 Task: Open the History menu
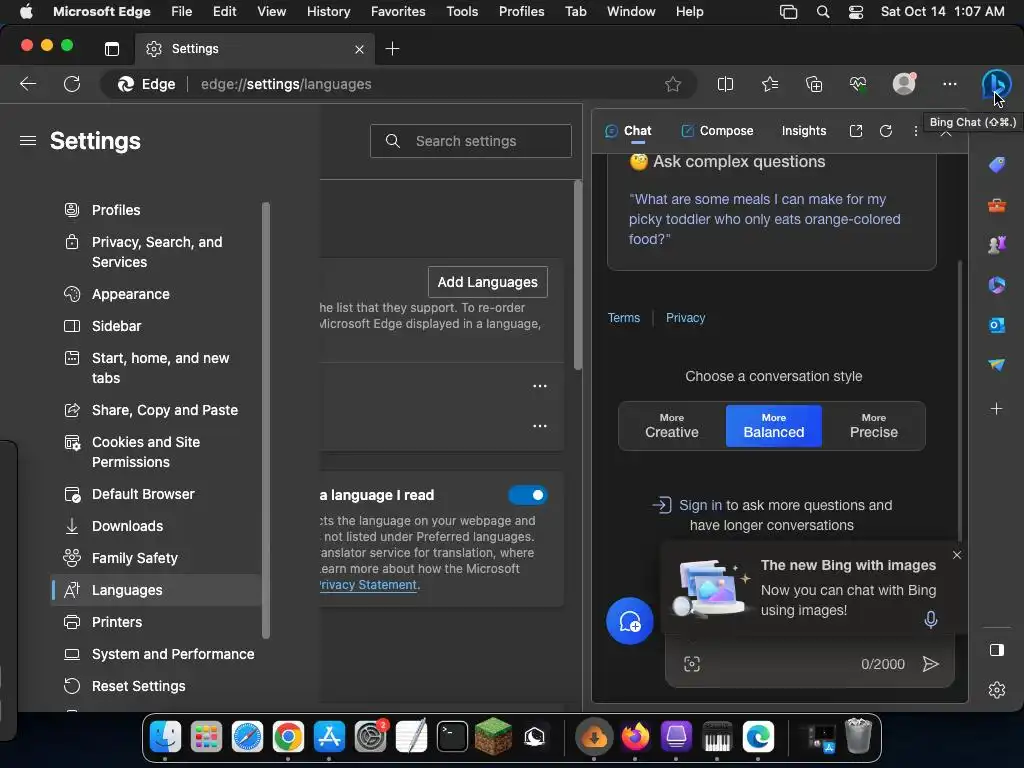click(x=328, y=12)
